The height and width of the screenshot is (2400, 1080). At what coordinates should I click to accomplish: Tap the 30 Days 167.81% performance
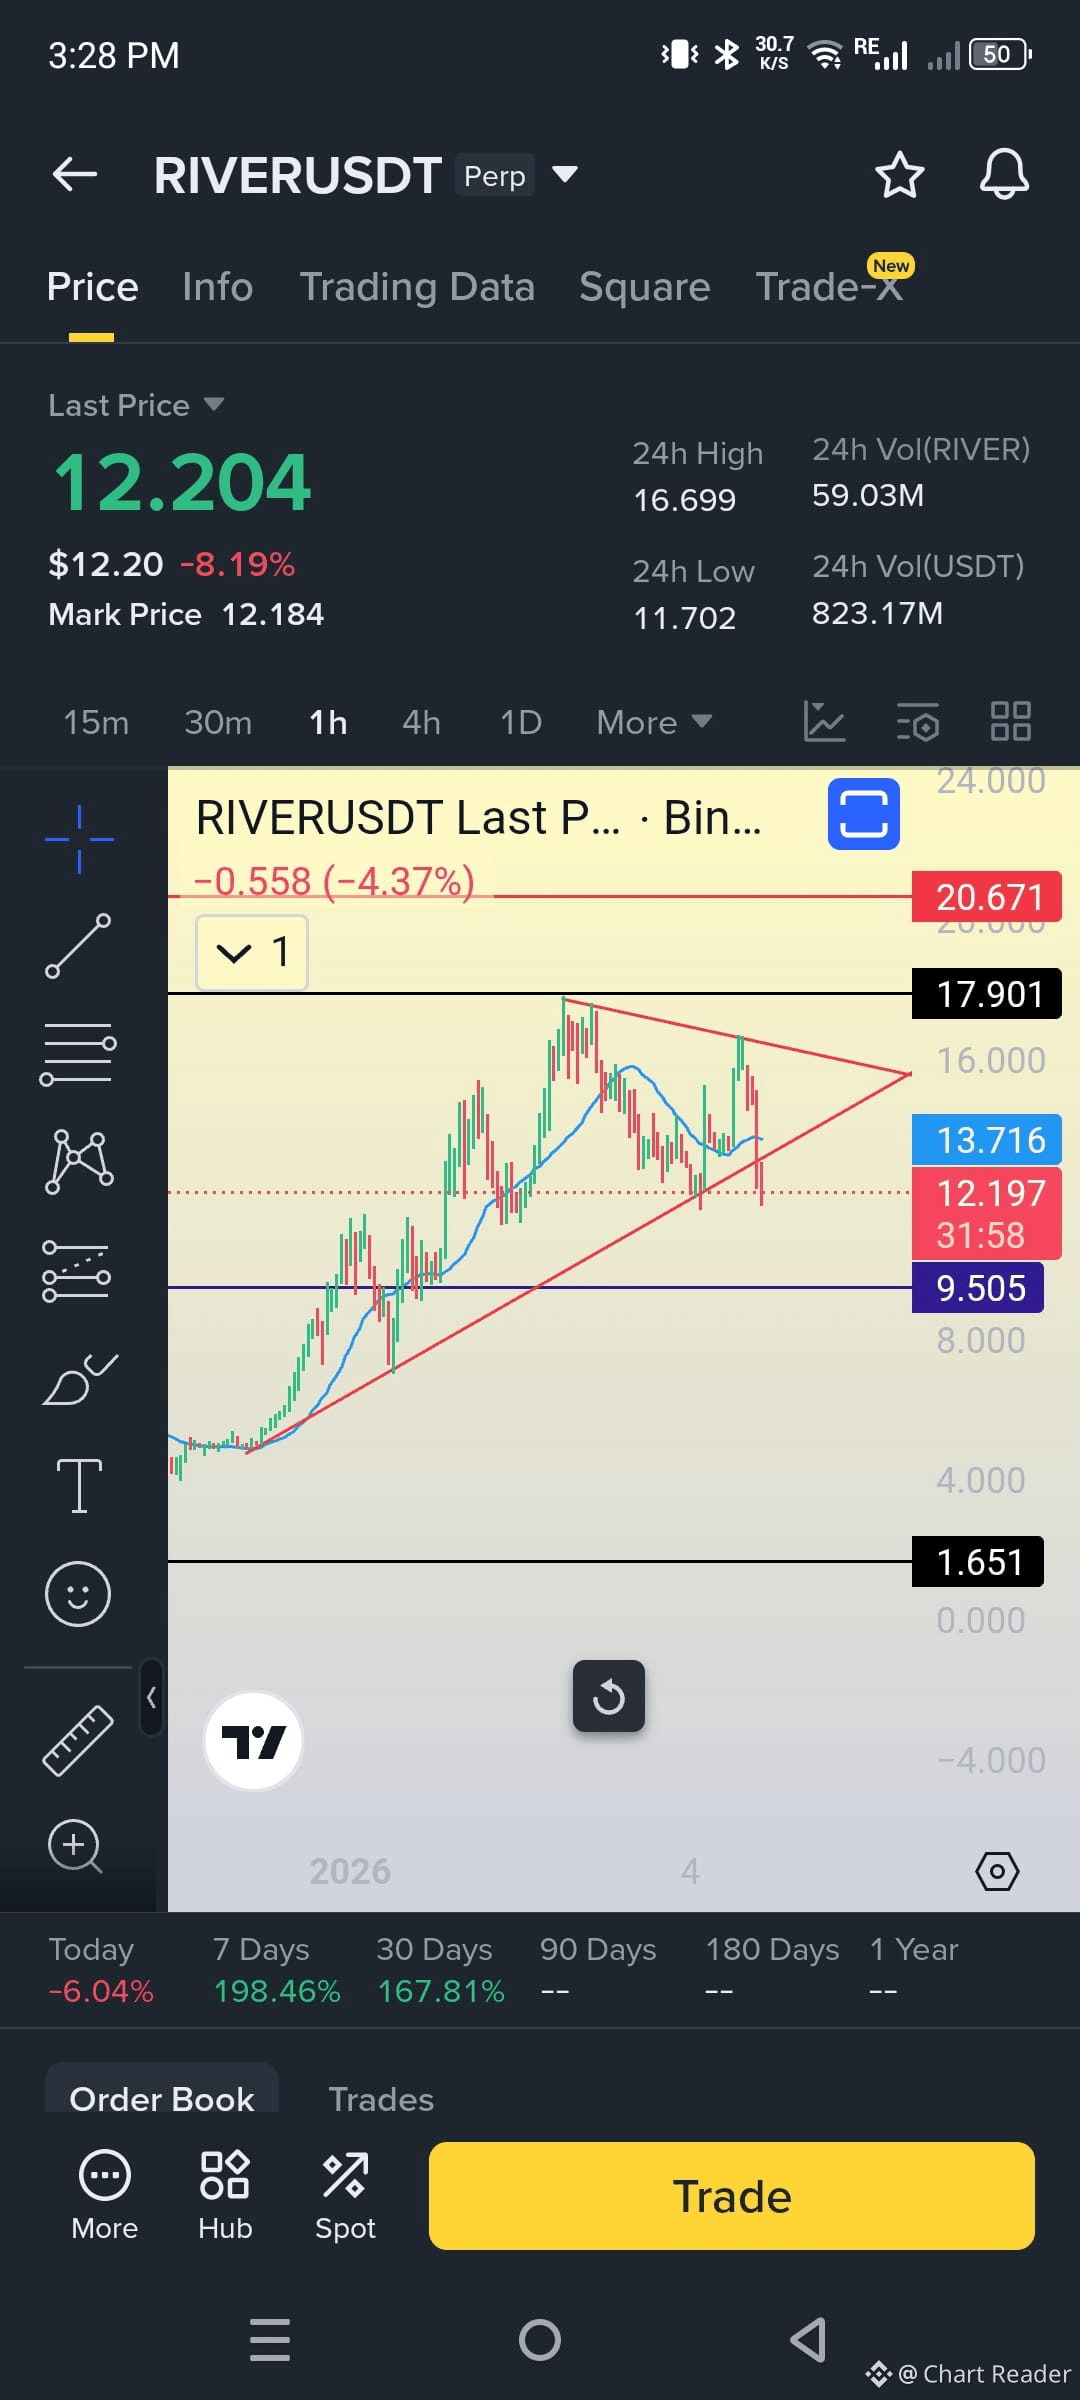[440, 1970]
